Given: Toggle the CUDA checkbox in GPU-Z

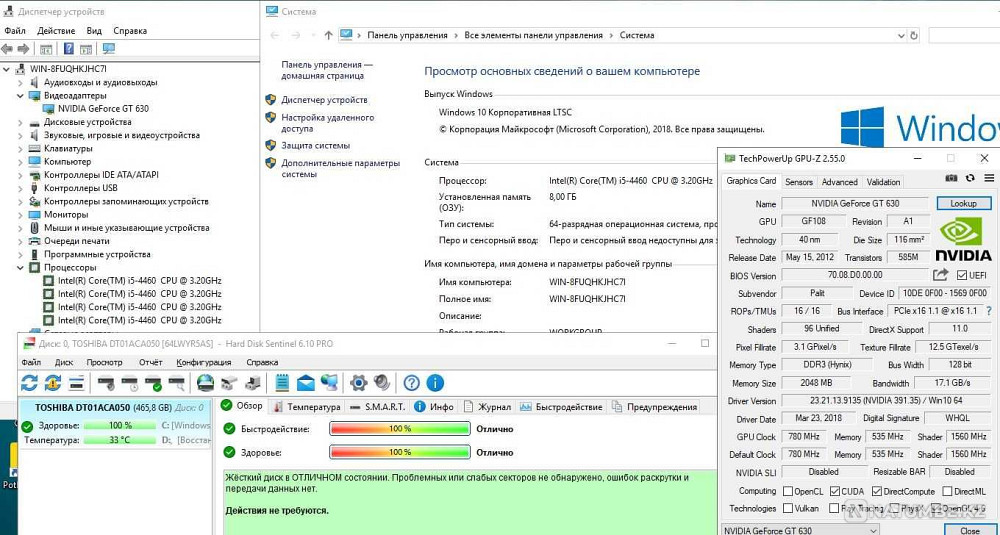Looking at the screenshot, I should click(835, 492).
